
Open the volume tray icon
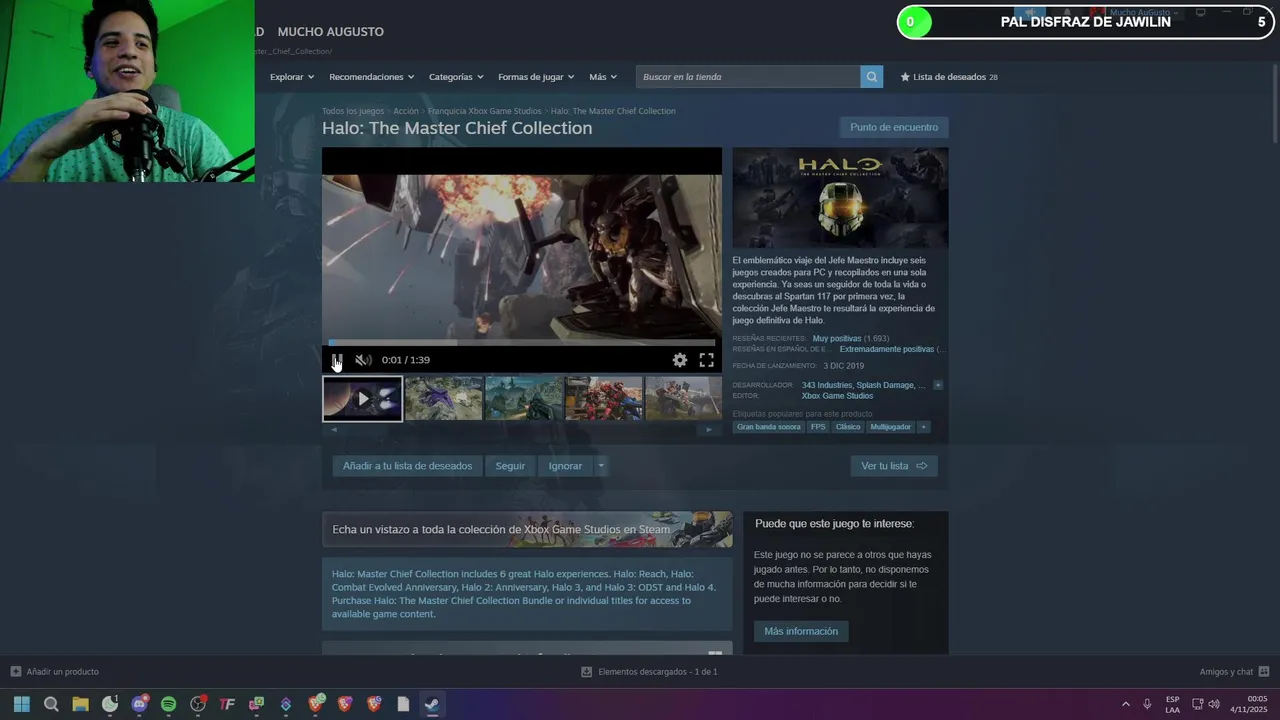click(1214, 704)
